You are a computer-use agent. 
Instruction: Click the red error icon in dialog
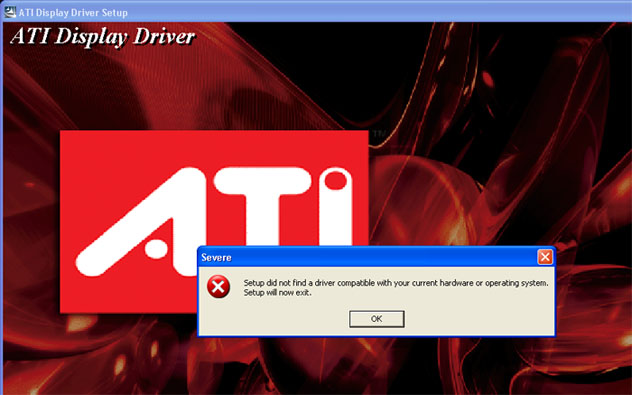click(x=218, y=287)
